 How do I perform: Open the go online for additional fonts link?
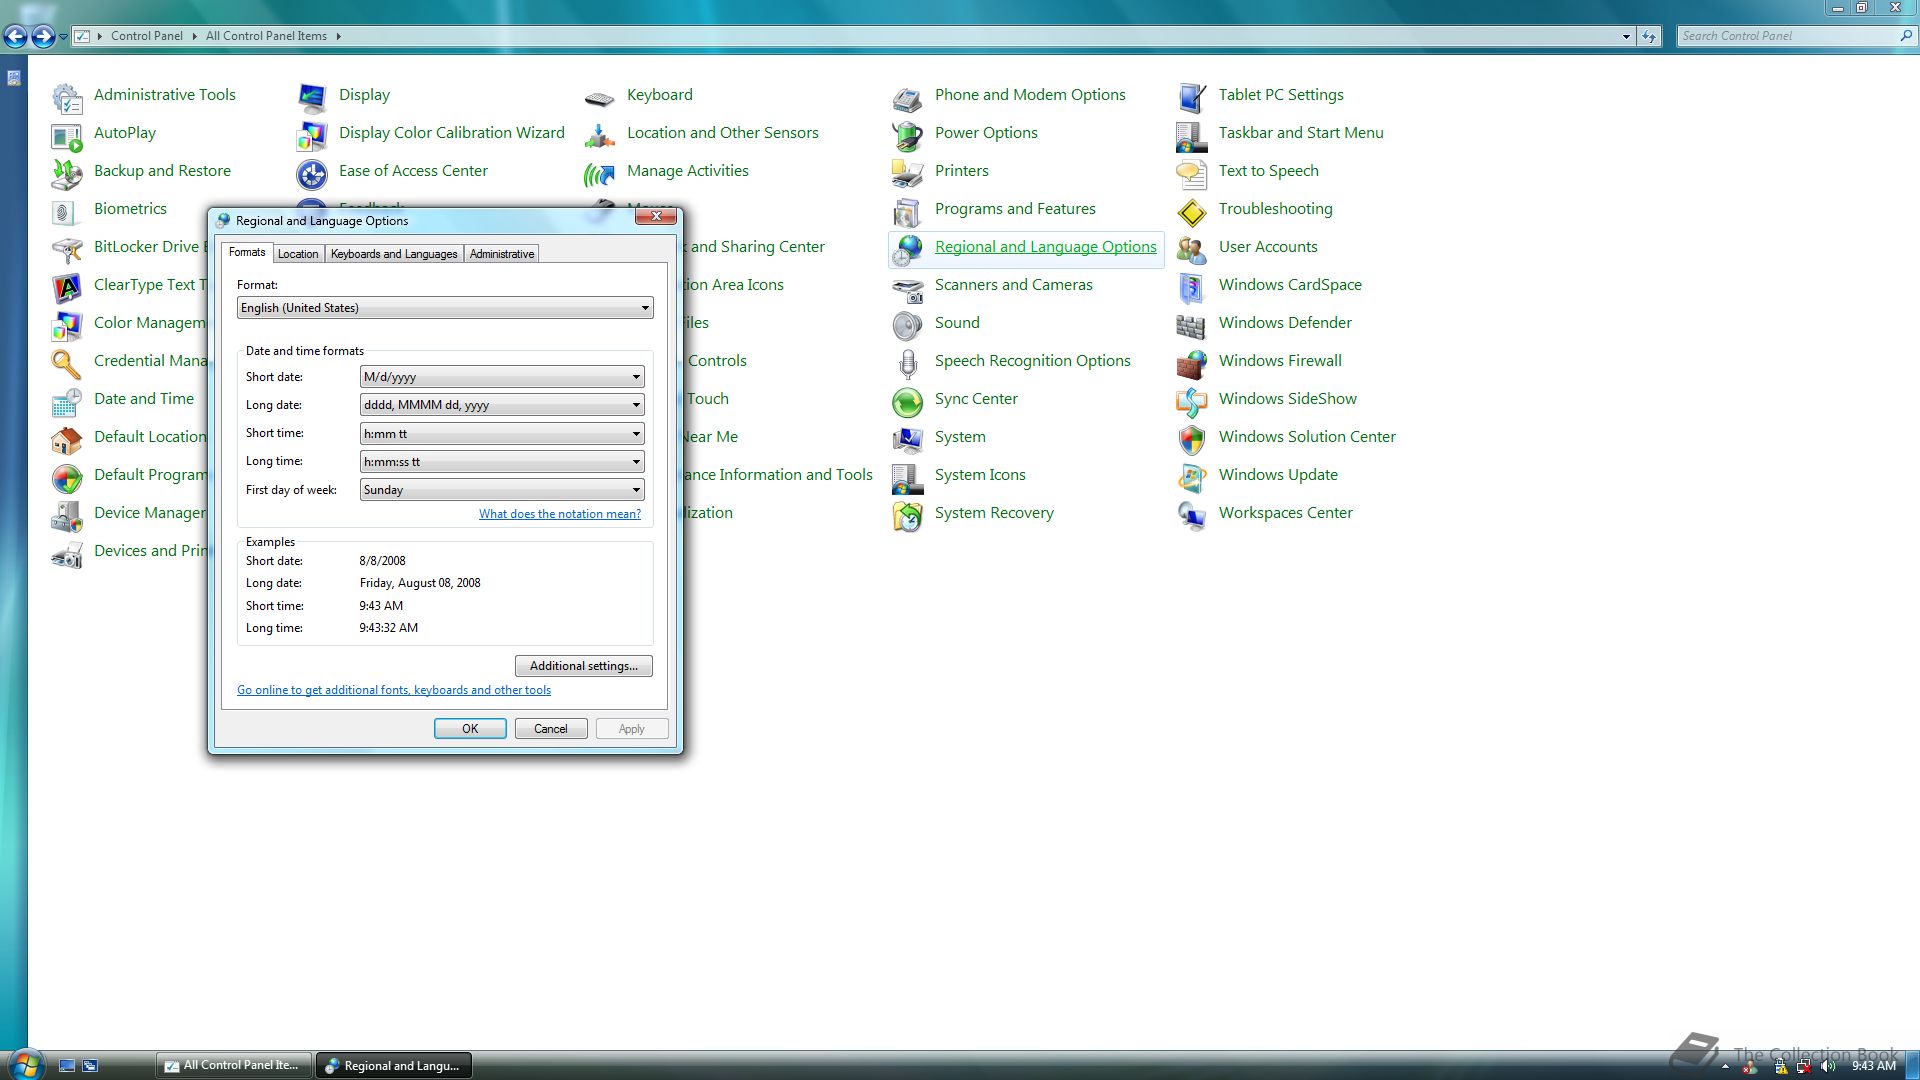click(x=394, y=690)
